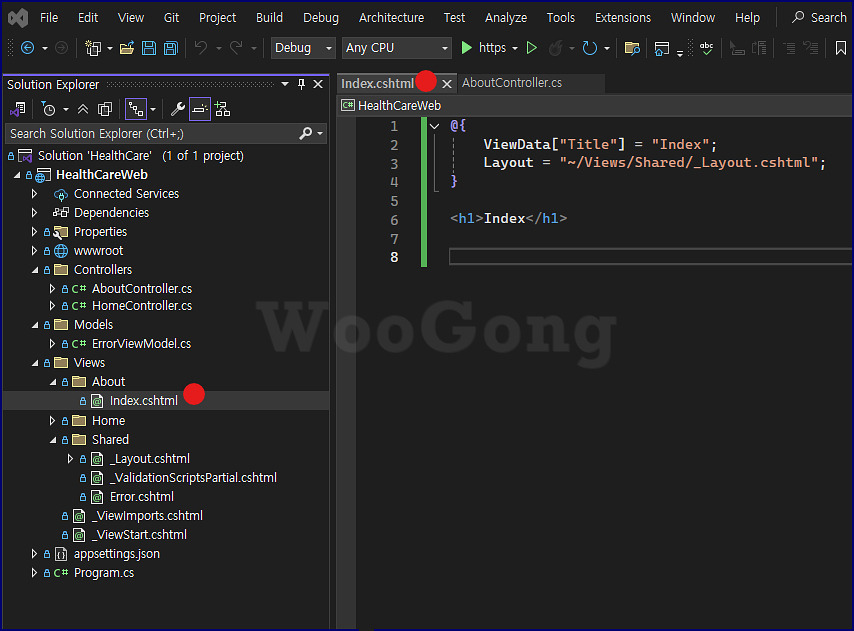854x631 pixels.
Task: Click View Class Diagram icon in Solution Explorer
Action: click(x=222, y=109)
